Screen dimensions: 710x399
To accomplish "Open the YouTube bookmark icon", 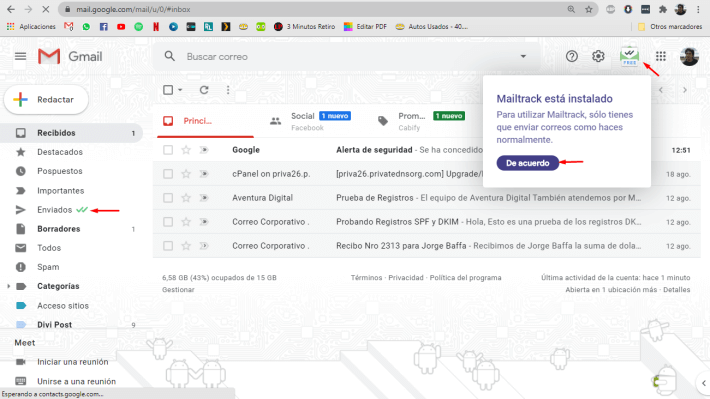I will pos(121,27).
